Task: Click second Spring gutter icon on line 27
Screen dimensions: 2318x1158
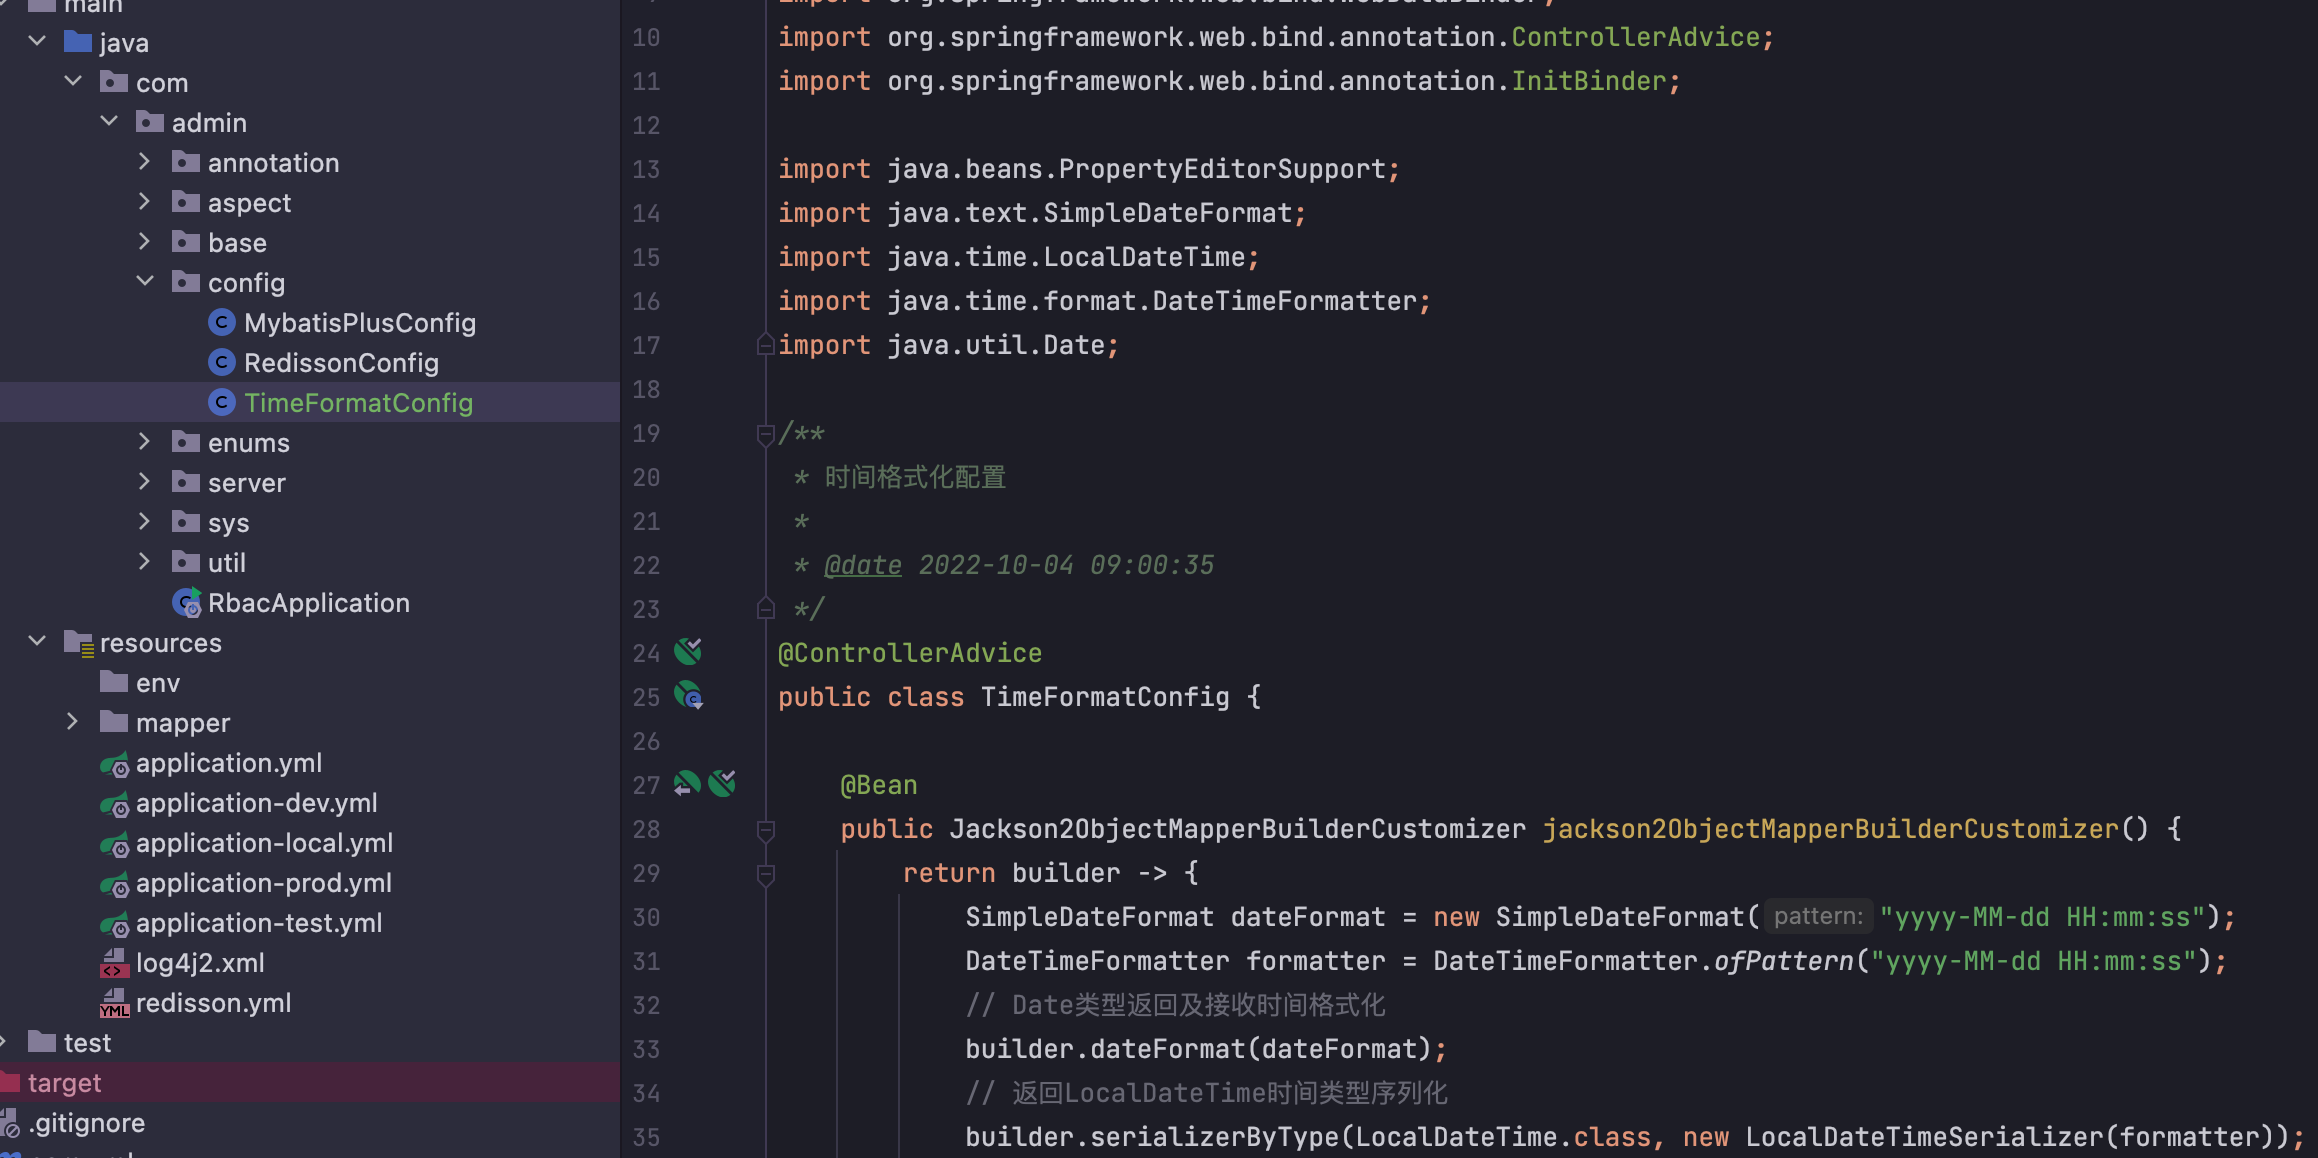Action: coord(722,784)
